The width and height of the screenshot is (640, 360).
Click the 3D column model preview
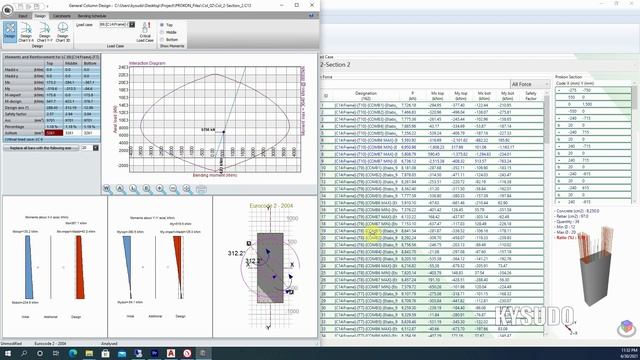tap(596, 267)
